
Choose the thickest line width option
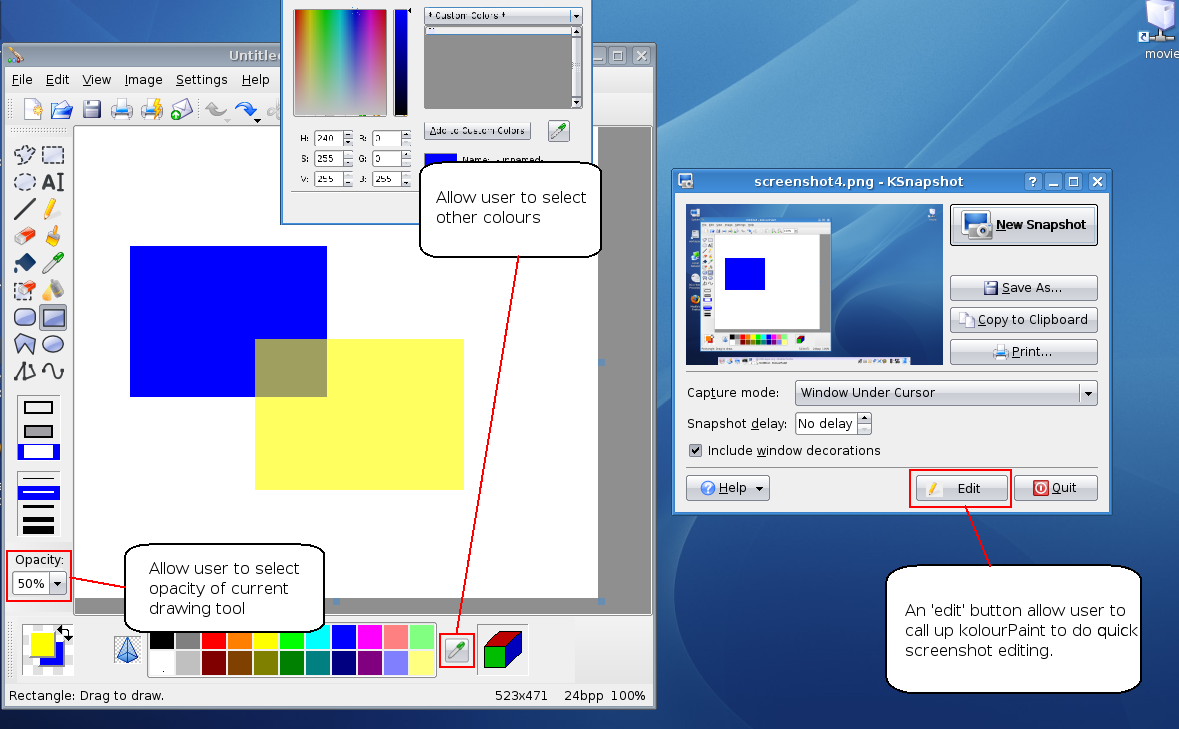(x=38, y=529)
